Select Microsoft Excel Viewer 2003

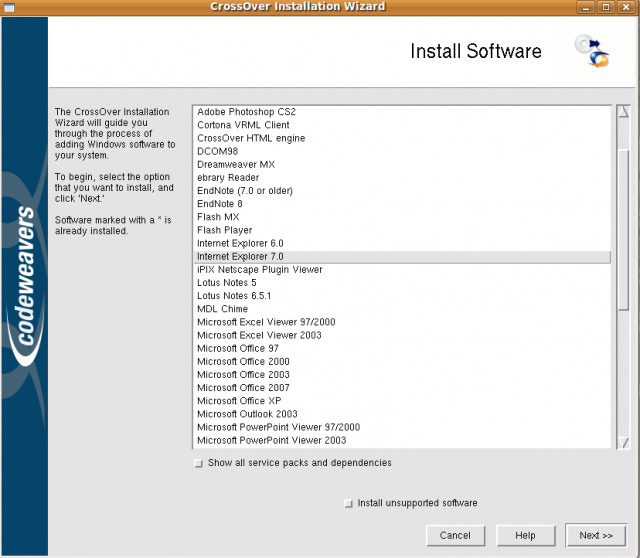[402, 335]
